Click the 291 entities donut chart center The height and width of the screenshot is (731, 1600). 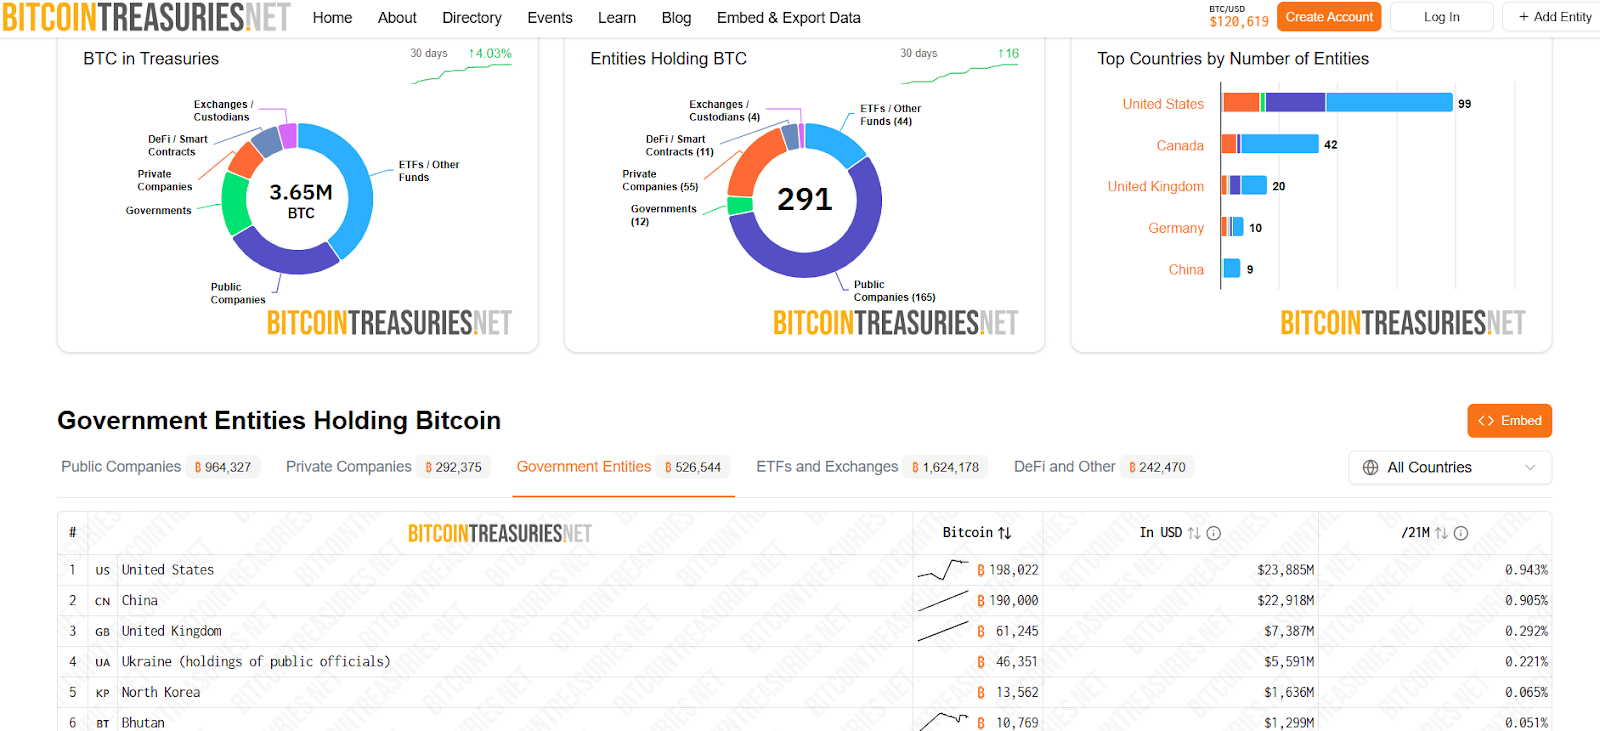pos(805,199)
